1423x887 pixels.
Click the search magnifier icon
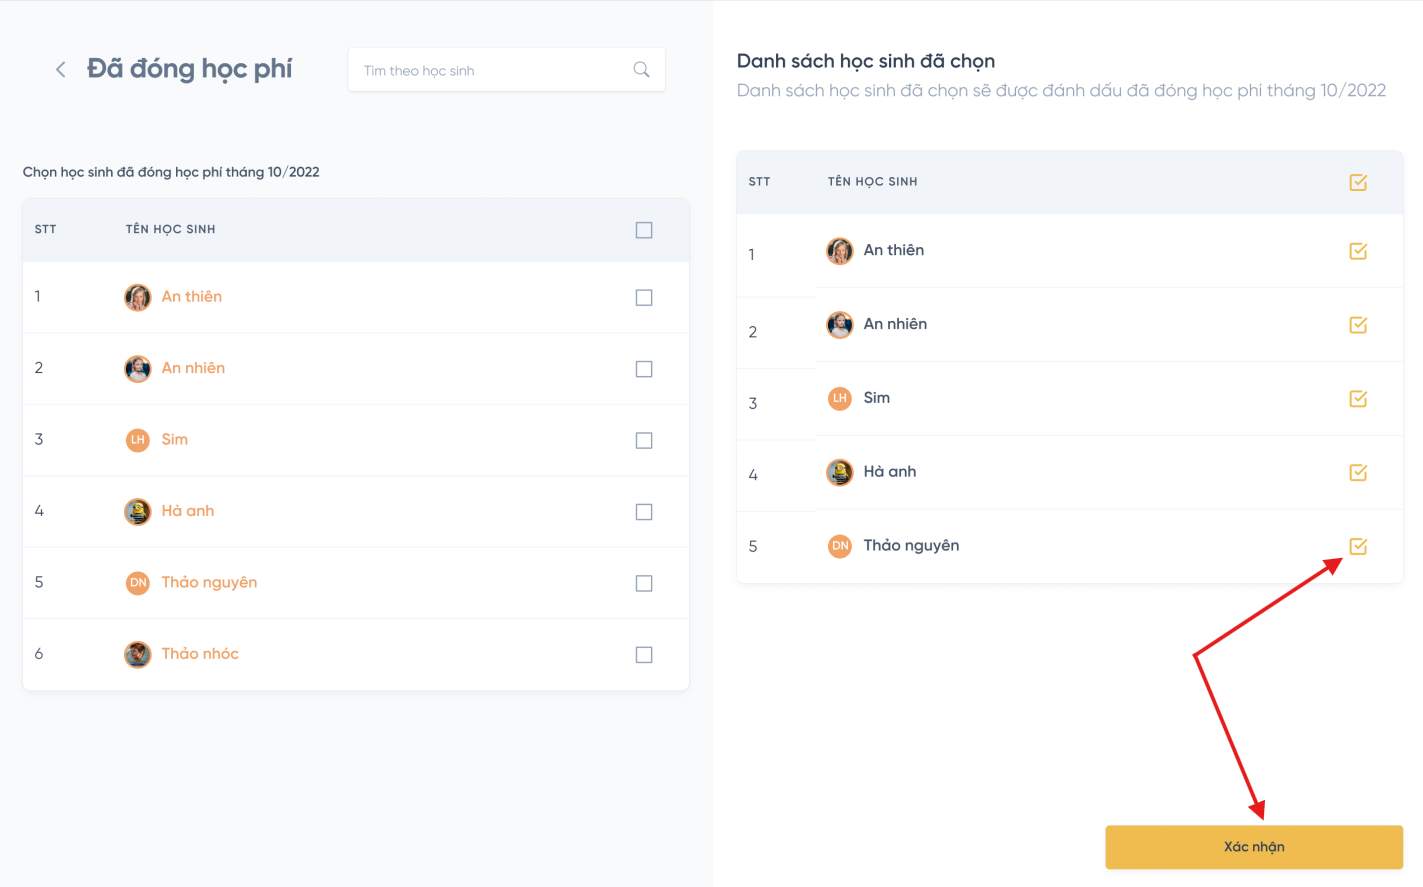641,70
